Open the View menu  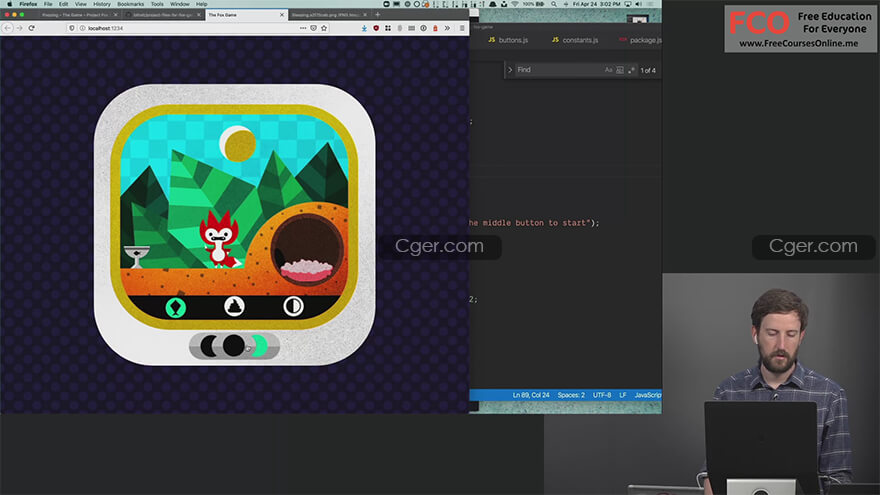(81, 4)
